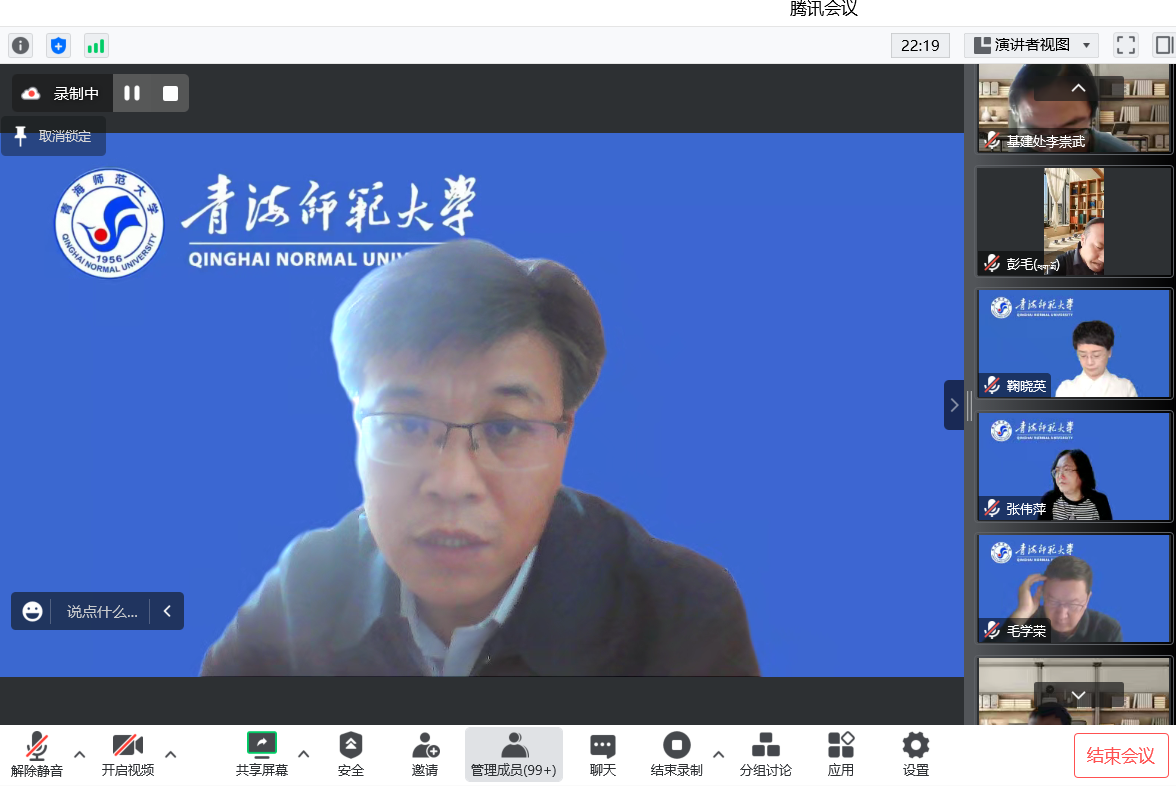1176x786 pixels.
Task: Expand share screen options arrow
Action: pyautogui.click(x=304, y=754)
